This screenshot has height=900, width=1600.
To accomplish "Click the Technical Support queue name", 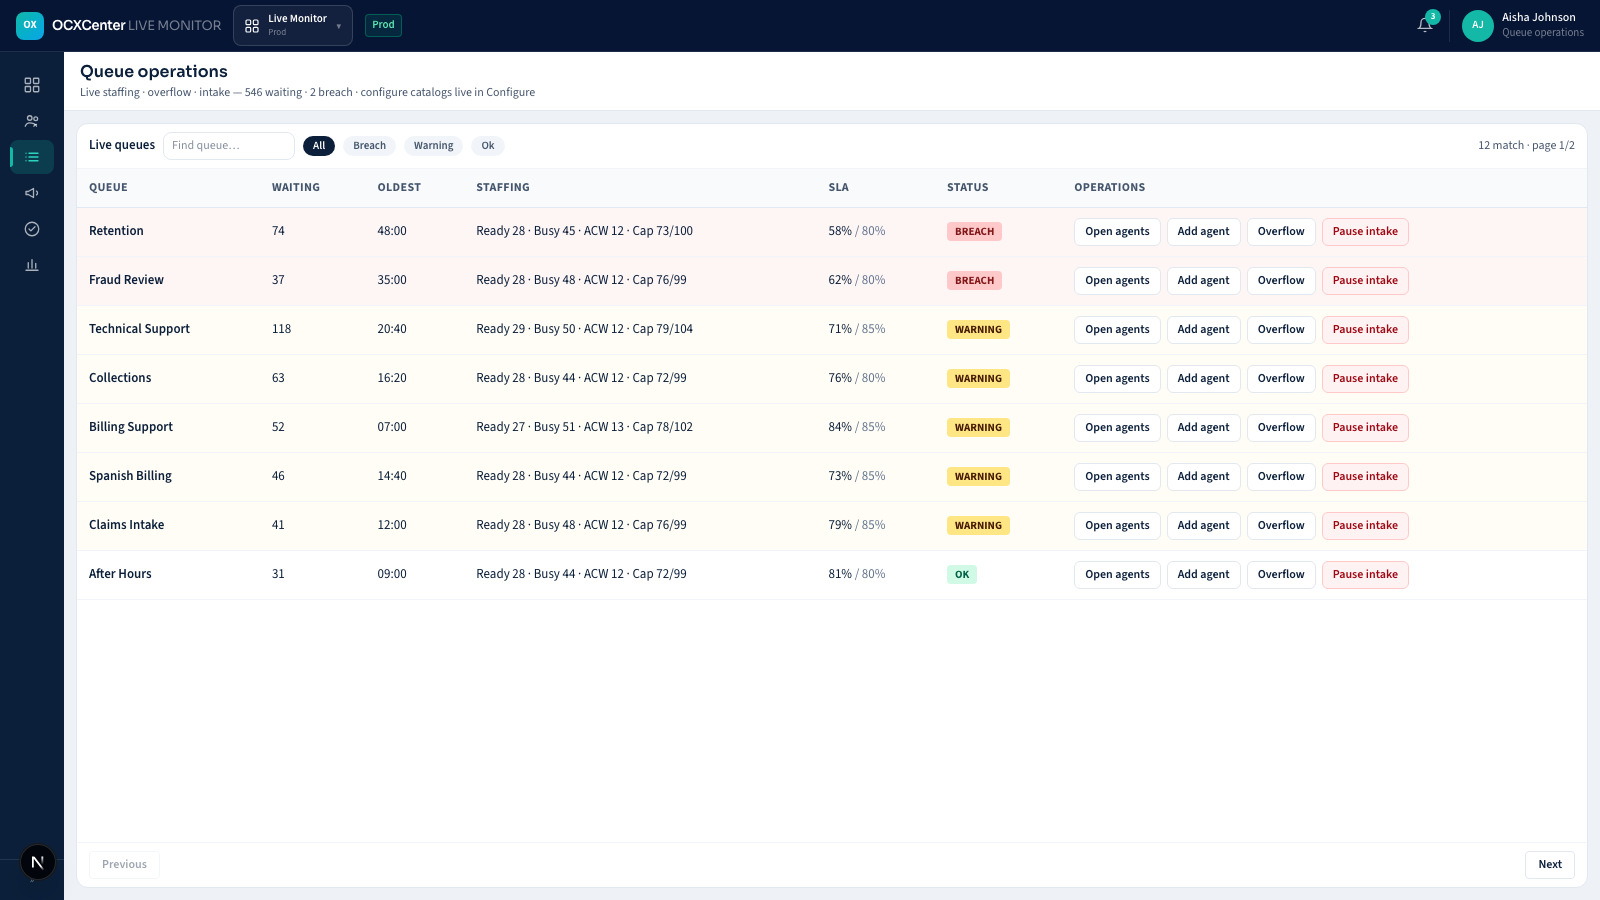I will coord(139,329).
